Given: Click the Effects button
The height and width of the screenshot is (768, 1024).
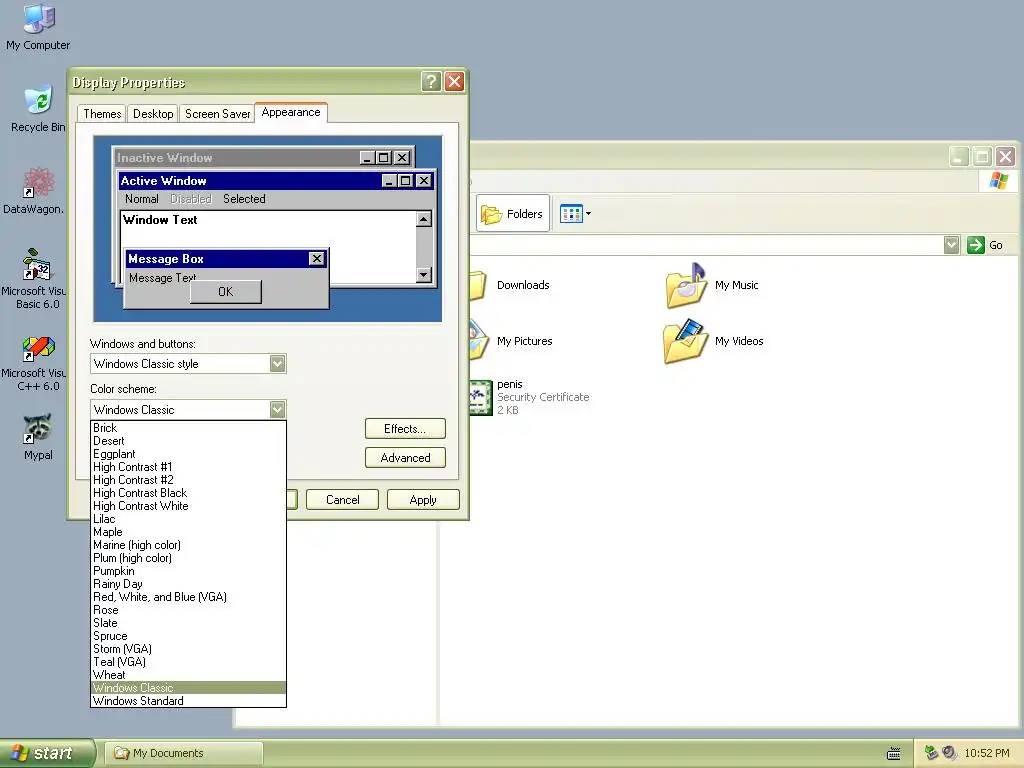Looking at the screenshot, I should tap(405, 429).
